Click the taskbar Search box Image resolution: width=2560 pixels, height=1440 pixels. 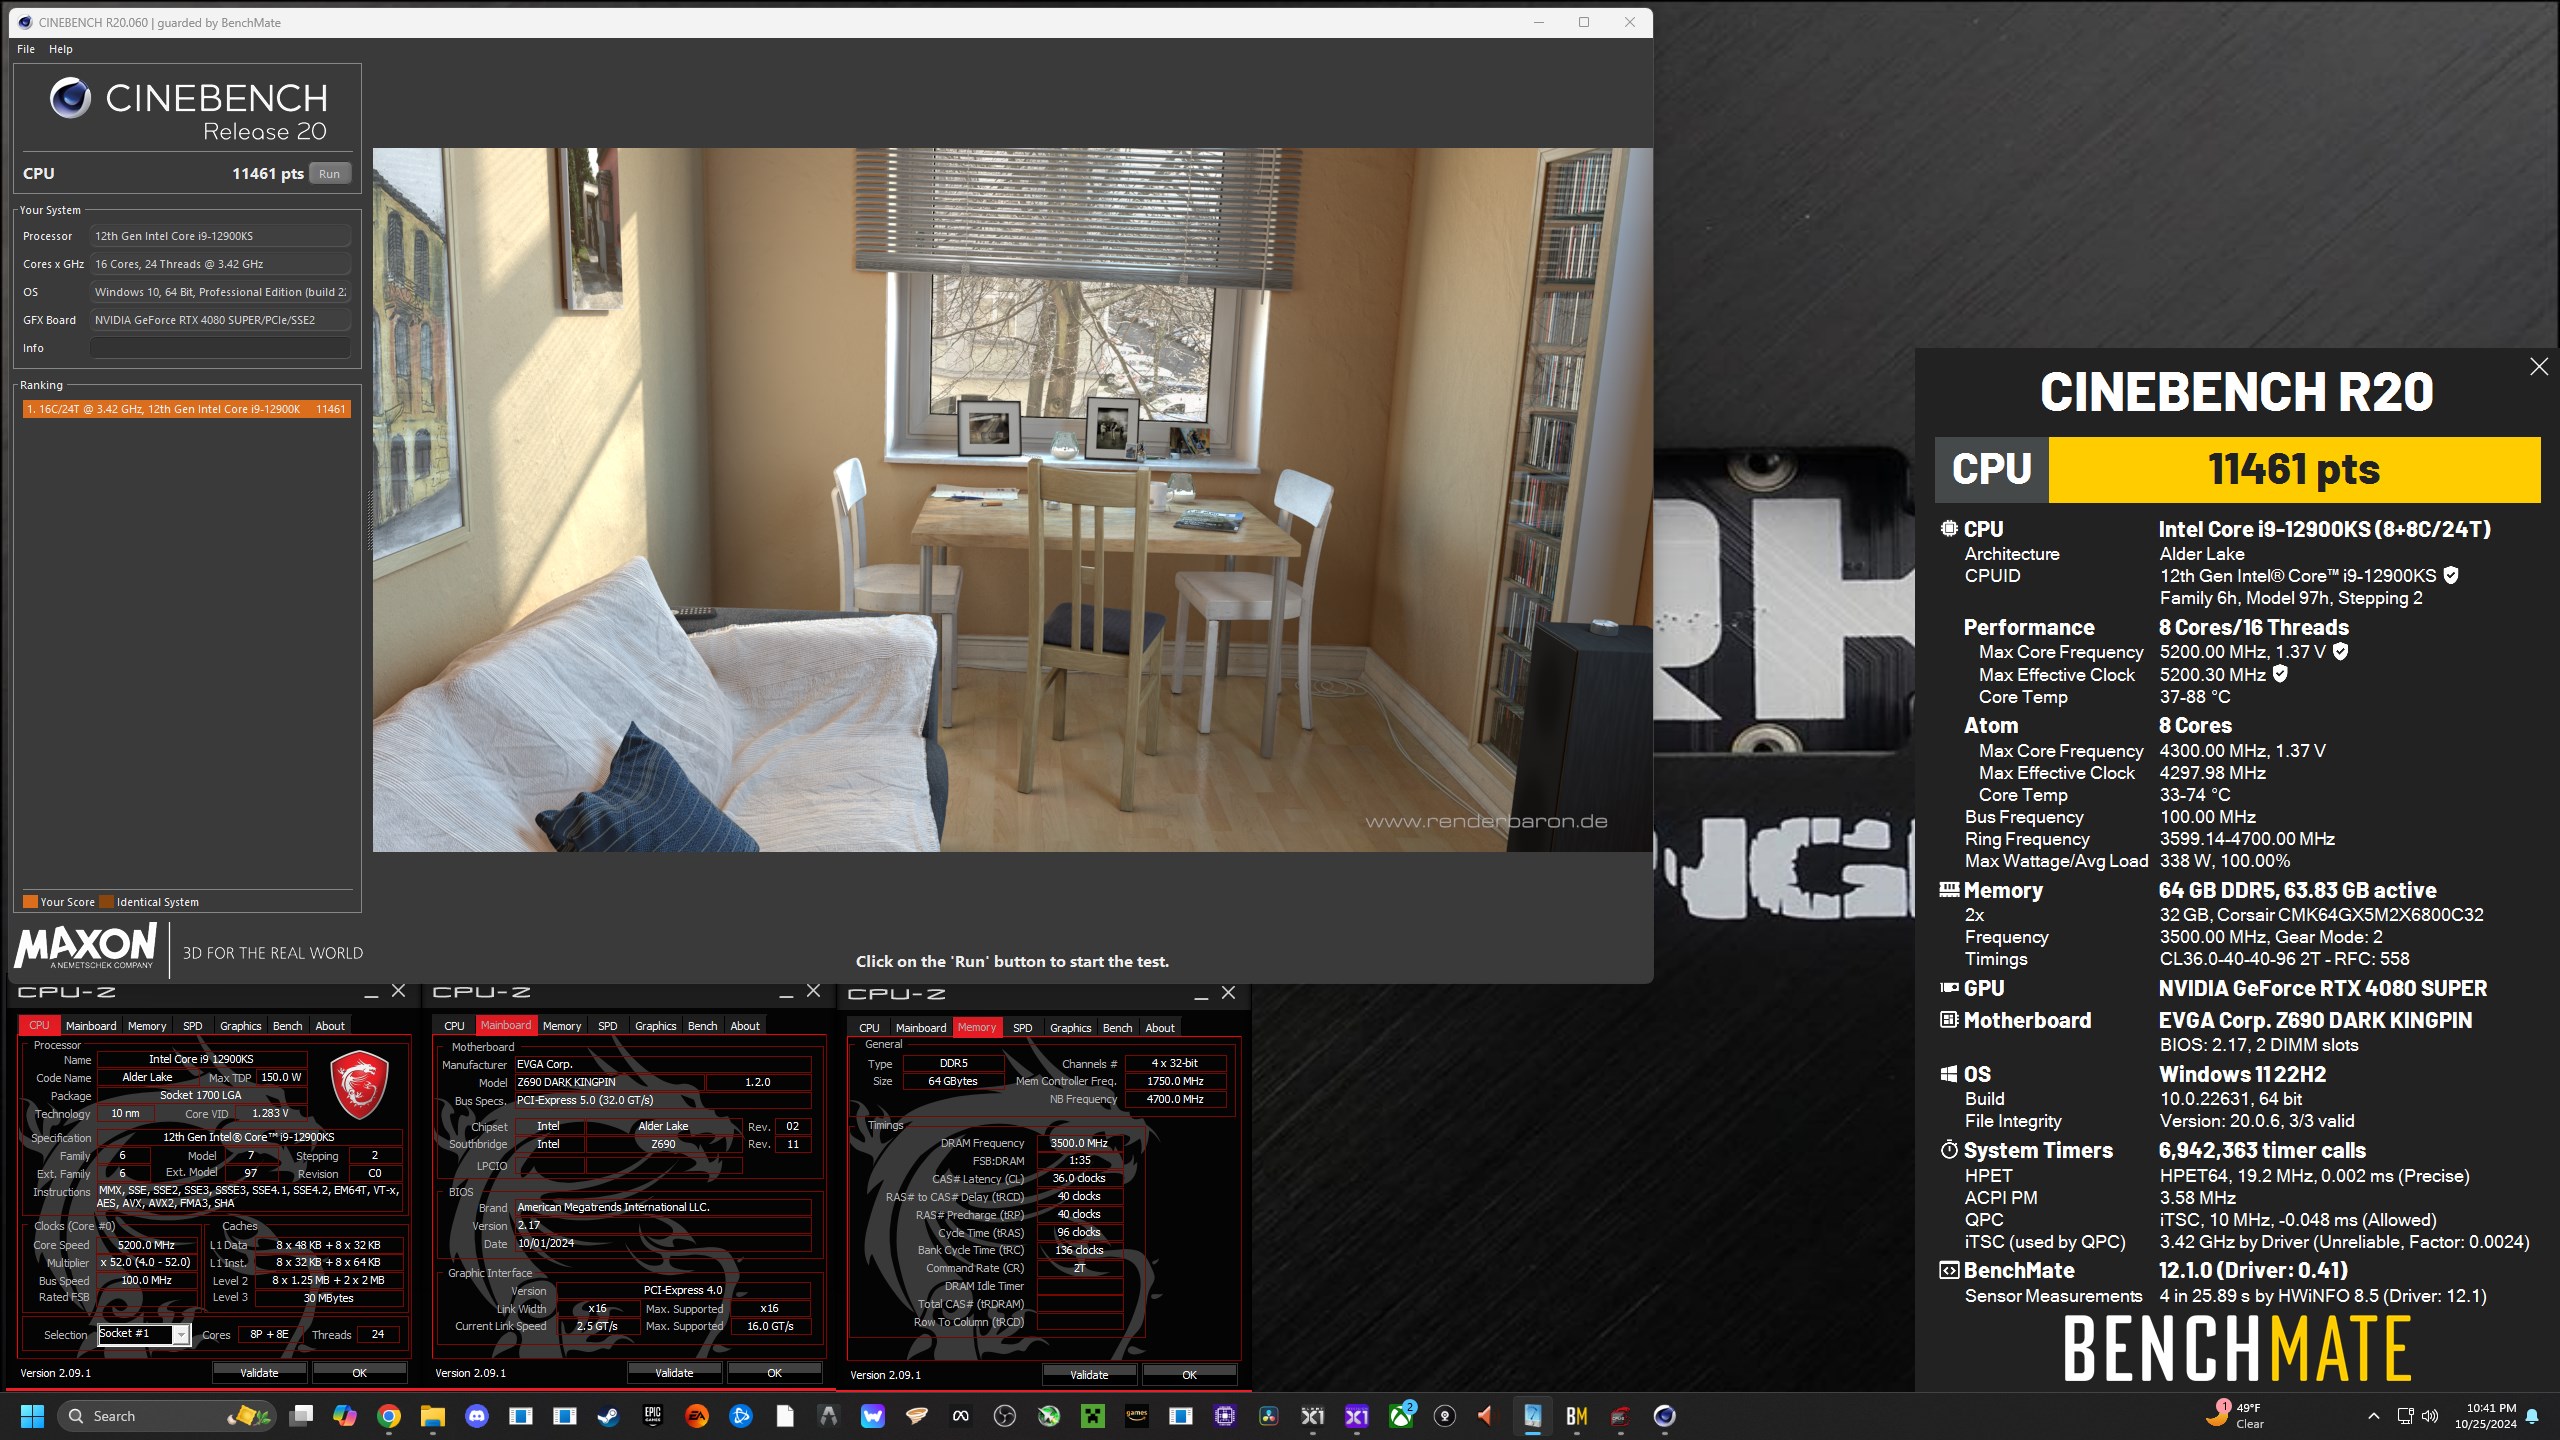click(165, 1416)
